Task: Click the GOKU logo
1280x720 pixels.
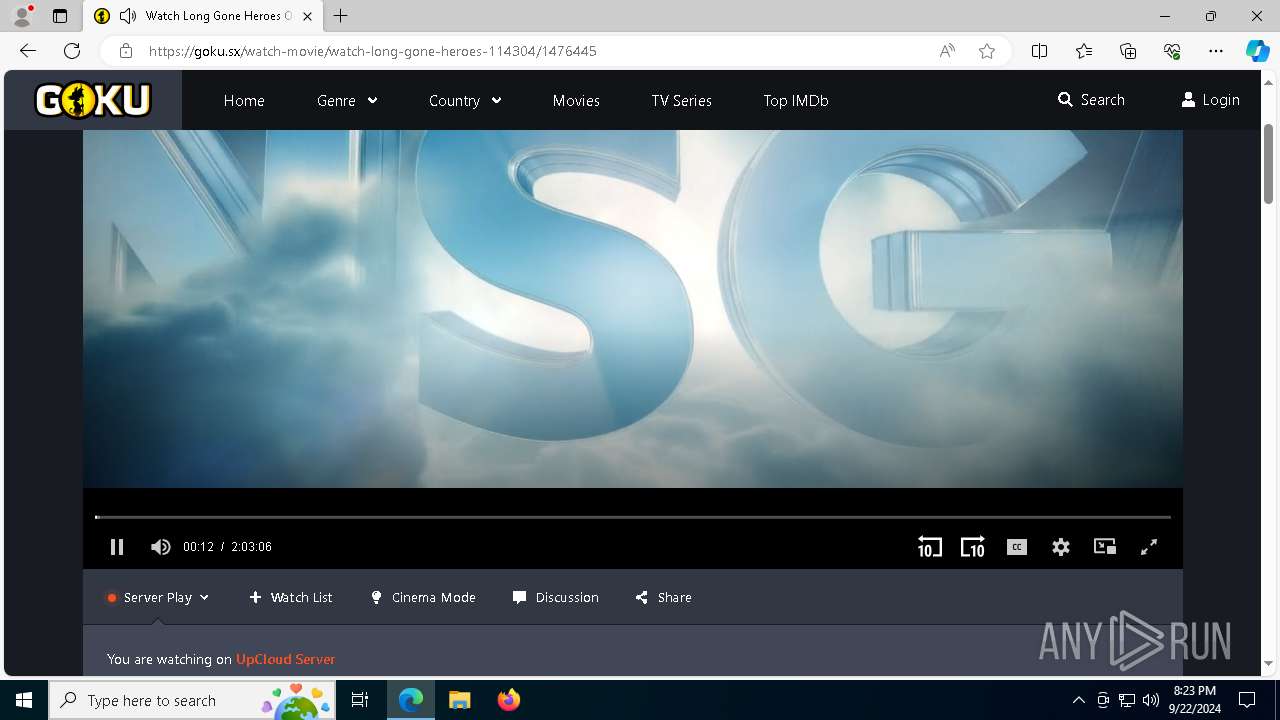Action: click(93, 100)
